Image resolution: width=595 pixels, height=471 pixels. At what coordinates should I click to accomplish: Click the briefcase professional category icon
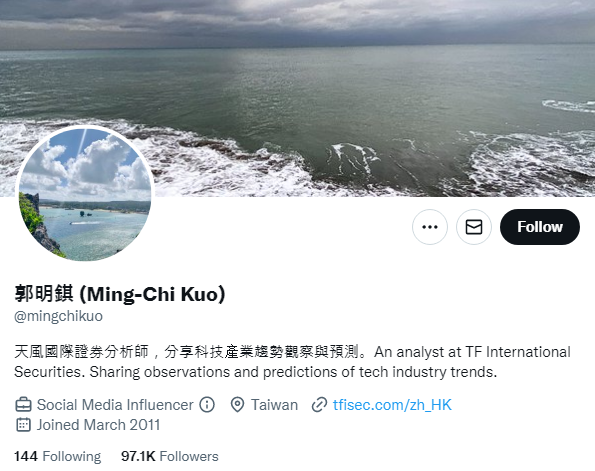[x=23, y=405]
